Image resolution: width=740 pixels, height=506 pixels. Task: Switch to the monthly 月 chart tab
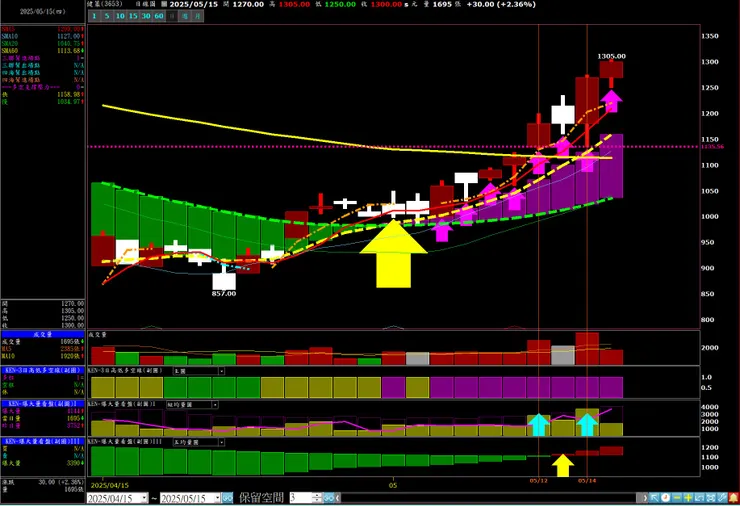click(198, 16)
